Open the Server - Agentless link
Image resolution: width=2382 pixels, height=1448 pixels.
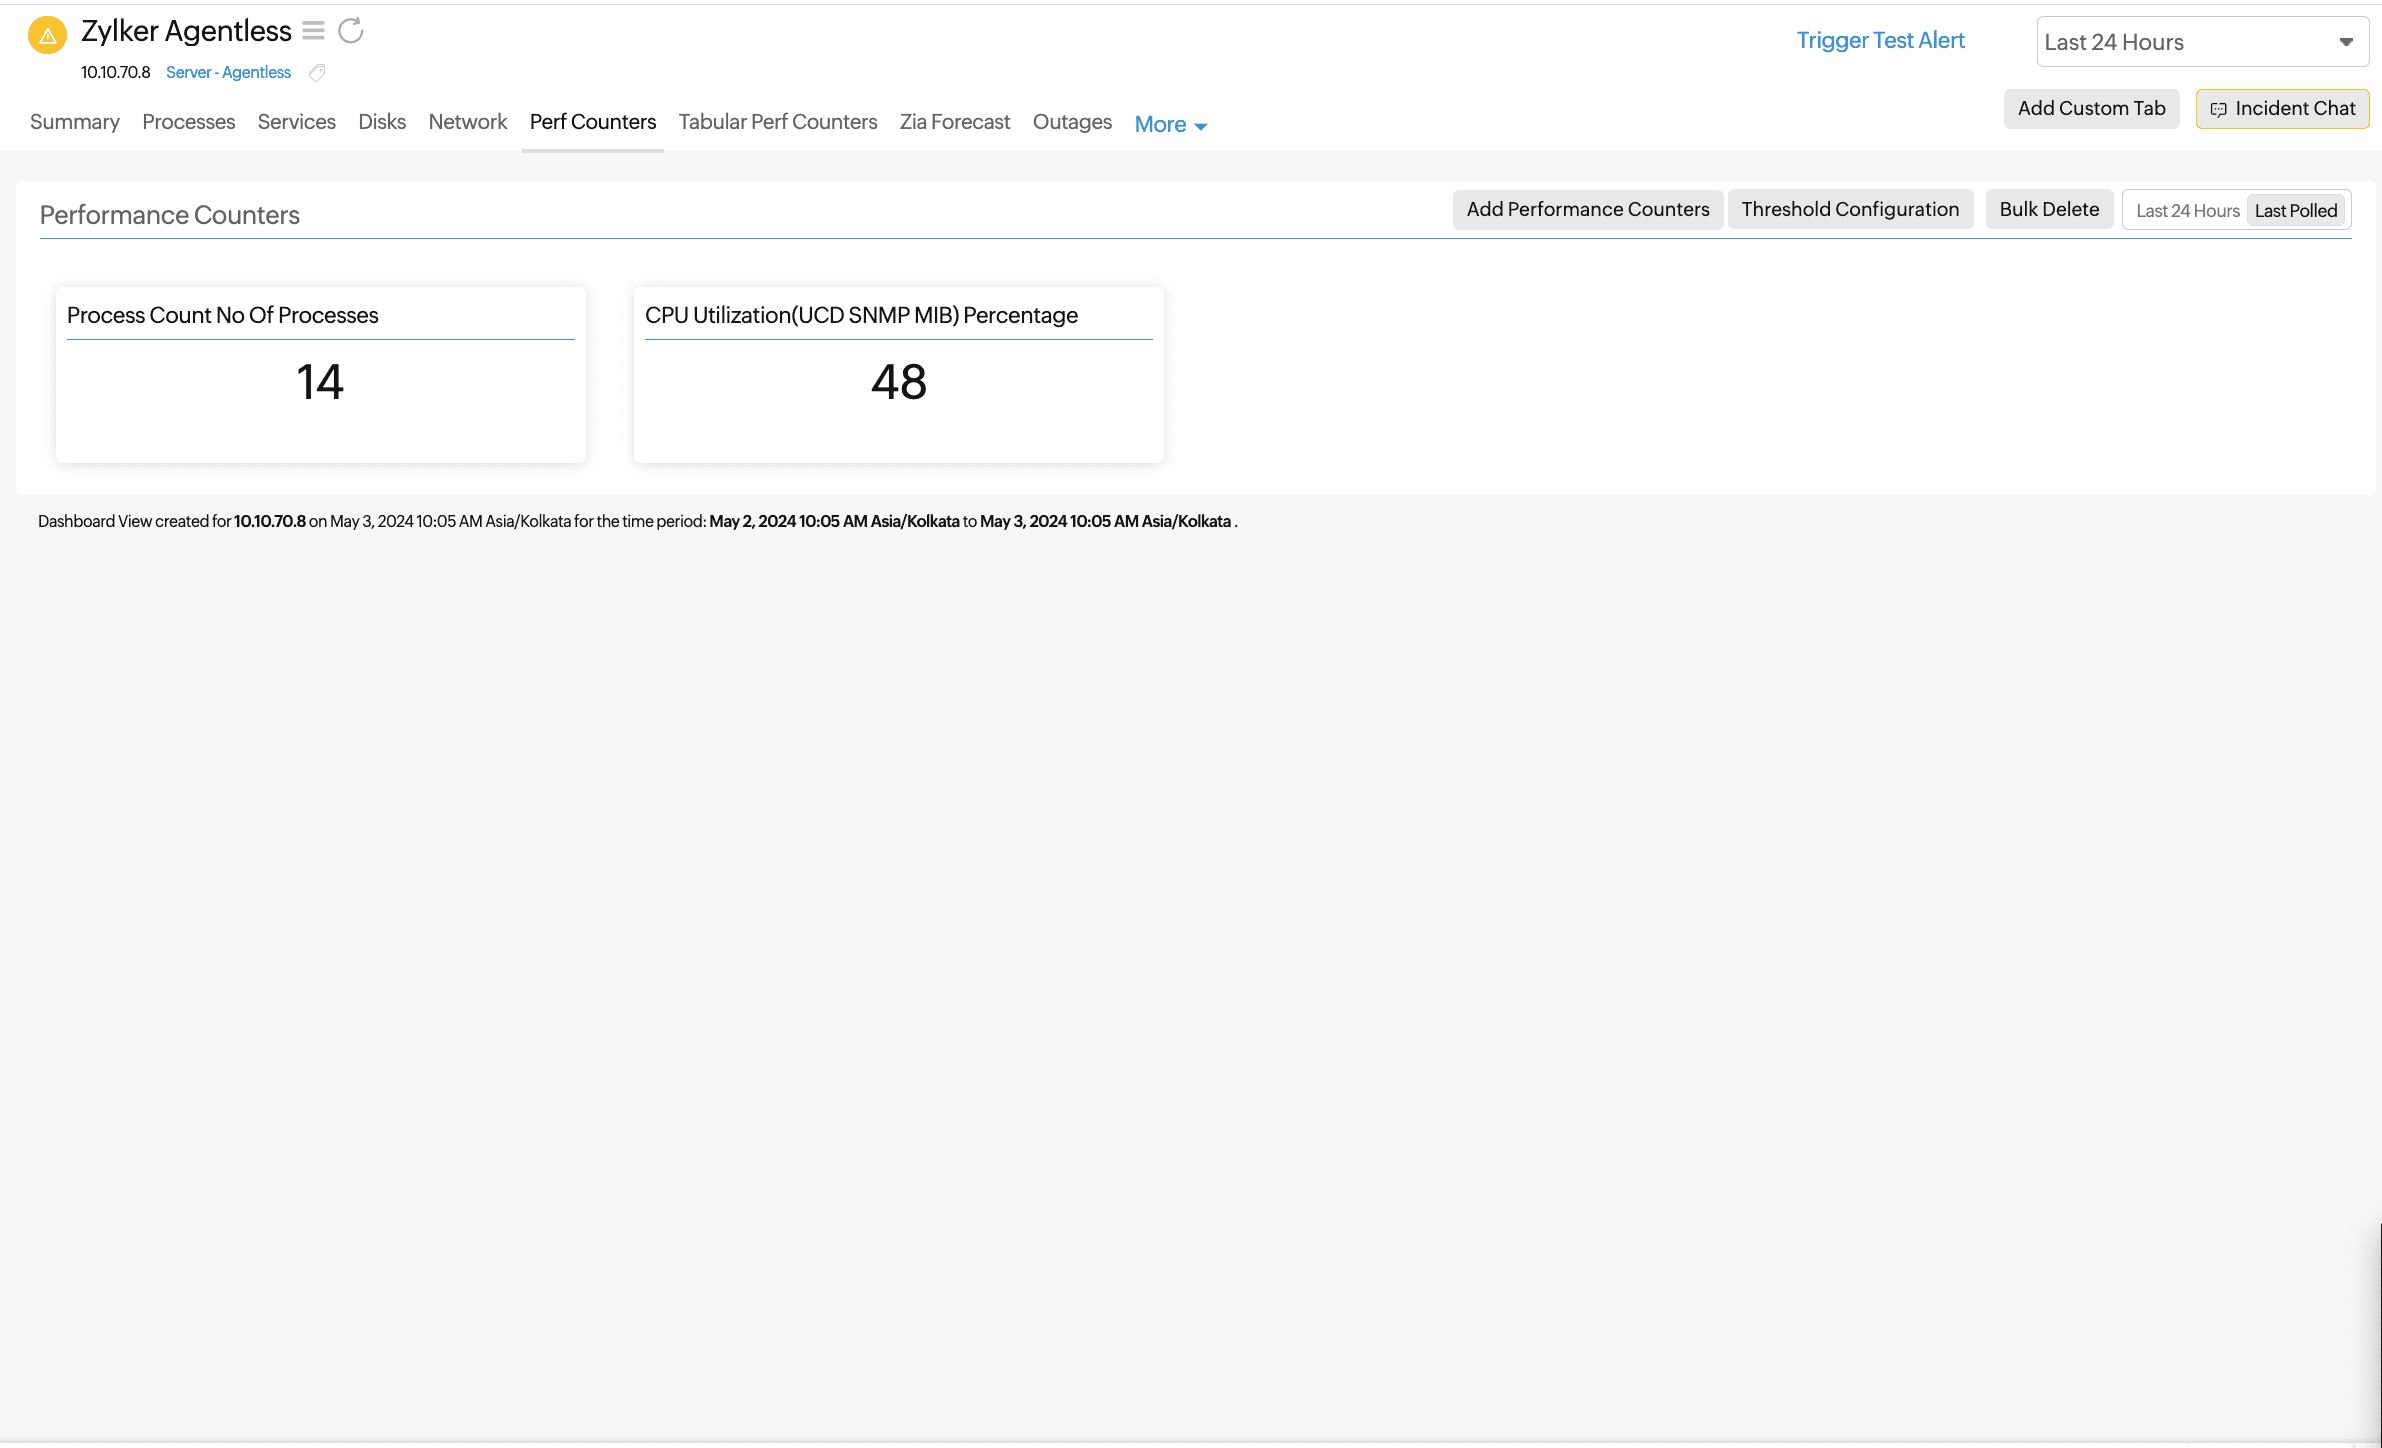point(228,73)
